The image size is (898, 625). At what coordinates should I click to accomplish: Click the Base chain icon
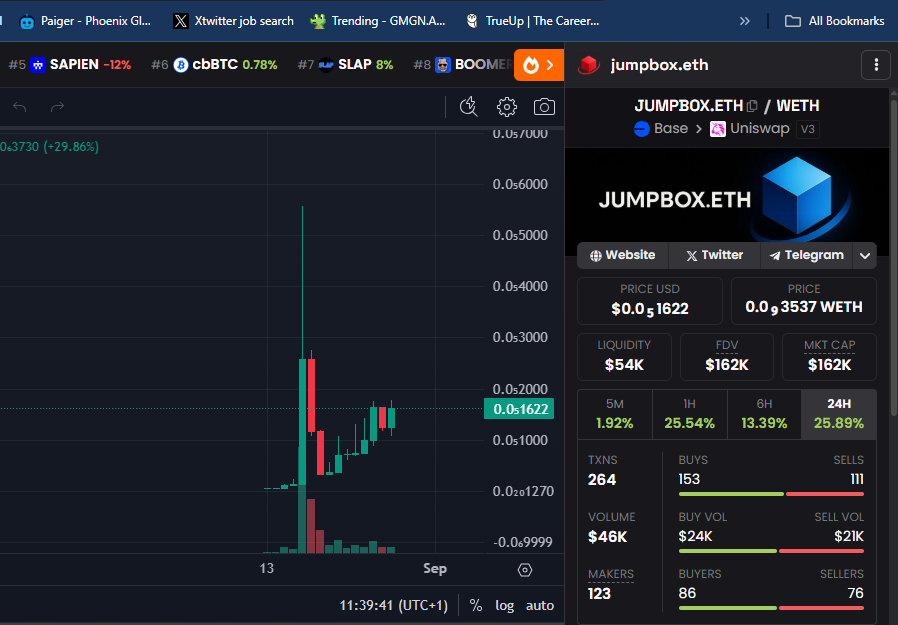pyautogui.click(x=641, y=129)
